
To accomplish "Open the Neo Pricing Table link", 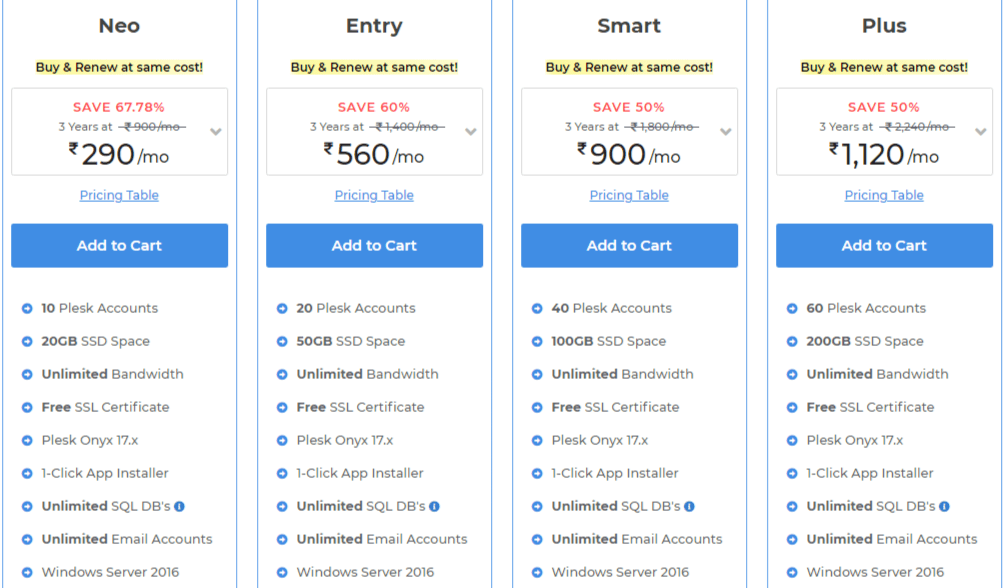I will [x=119, y=195].
